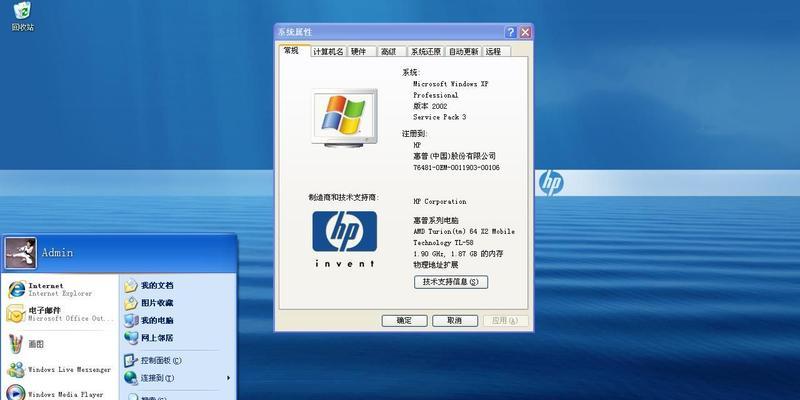This screenshot has width=800, height=400.
Task: Click the 物理地址扩展 text
Action: point(436,265)
